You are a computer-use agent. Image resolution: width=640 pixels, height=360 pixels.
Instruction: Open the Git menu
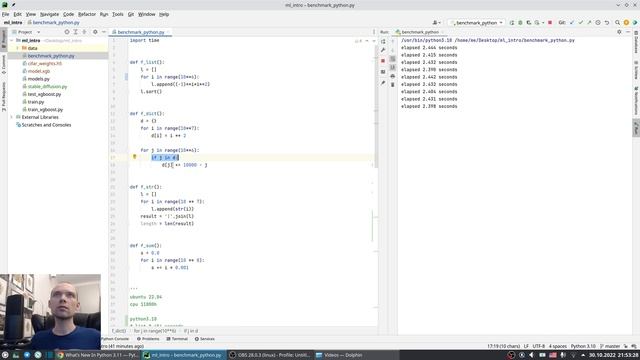tap(131, 14)
